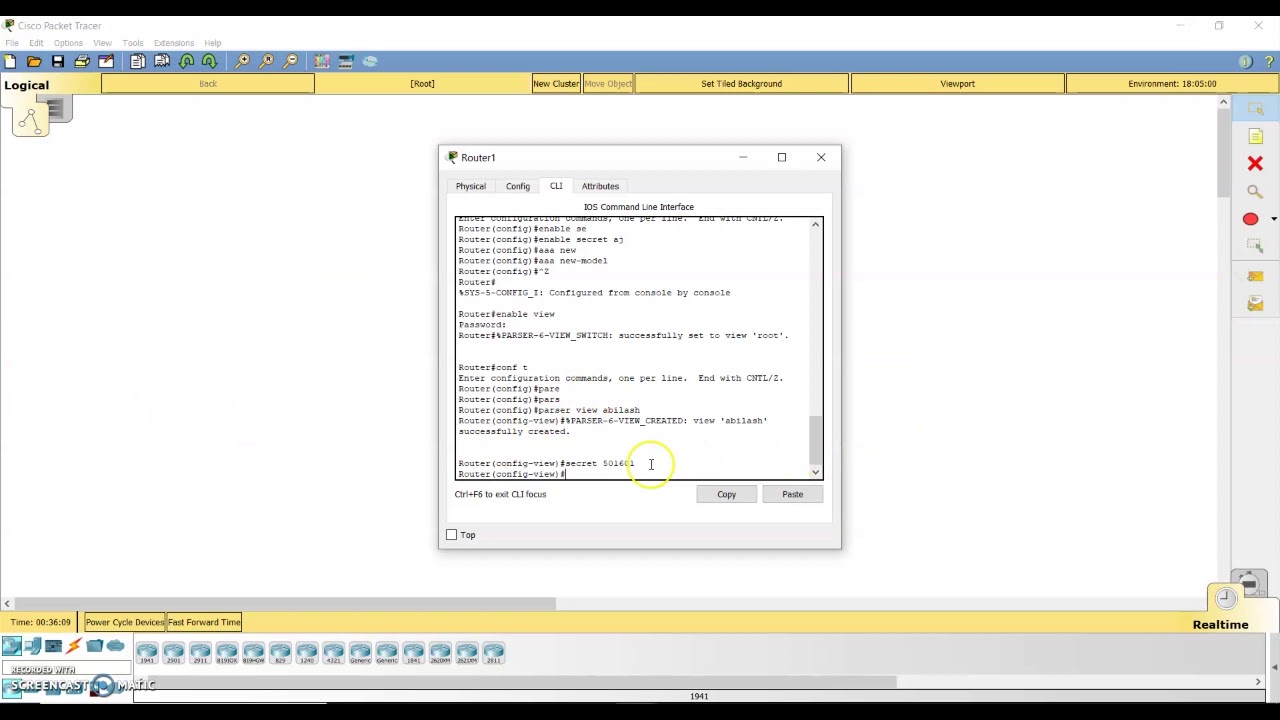This screenshot has width=1280, height=720.
Task: Open the drawing palette icon
Action: click(x=322, y=62)
